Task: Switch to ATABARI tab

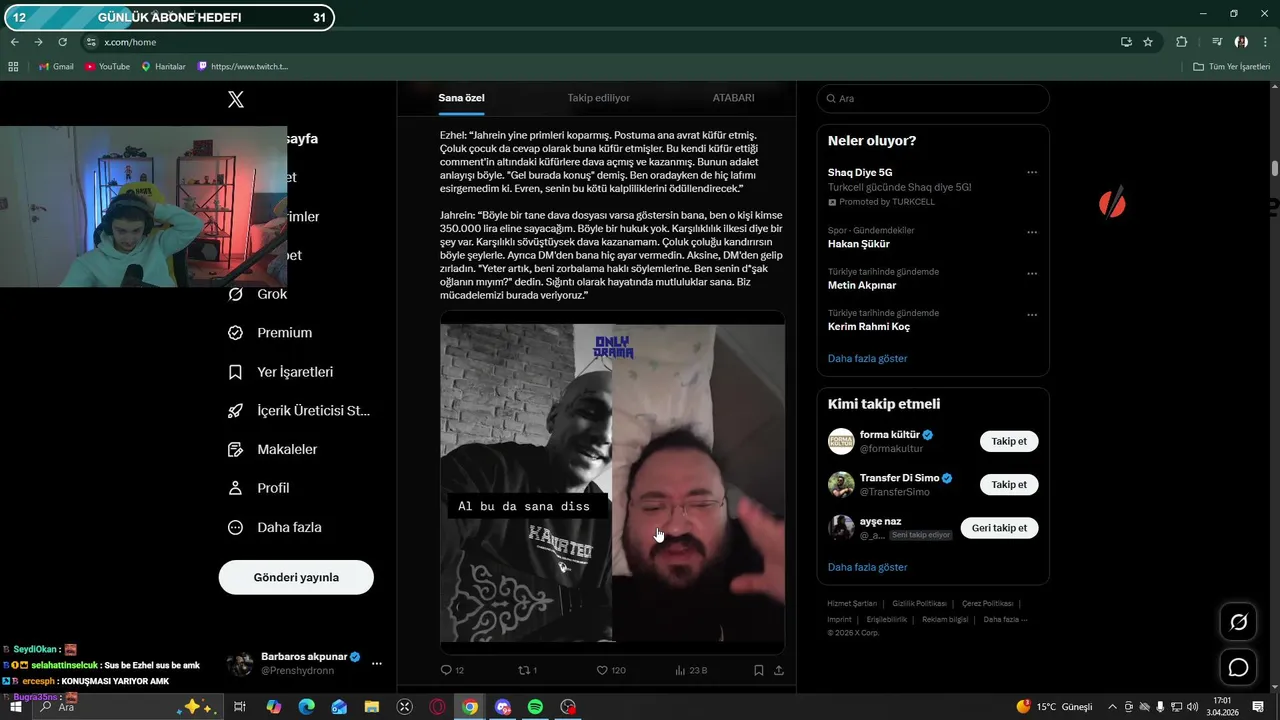Action: click(x=733, y=98)
